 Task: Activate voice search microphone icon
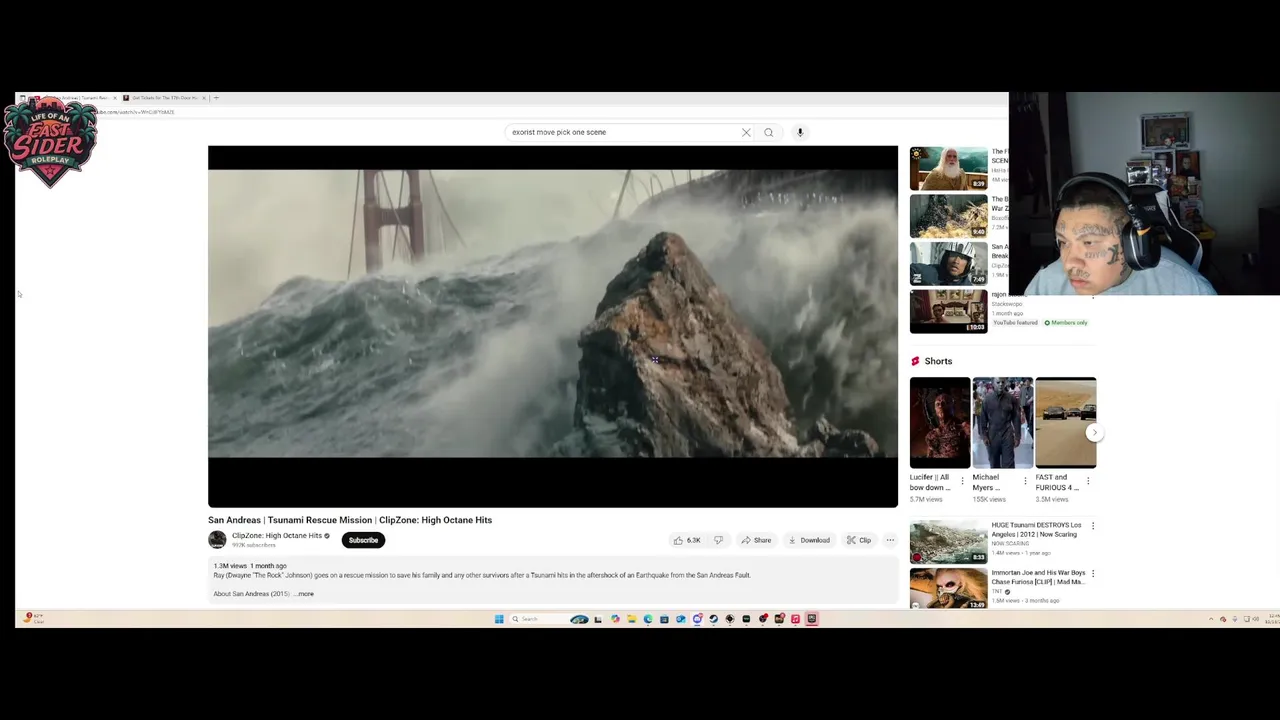[x=800, y=132]
